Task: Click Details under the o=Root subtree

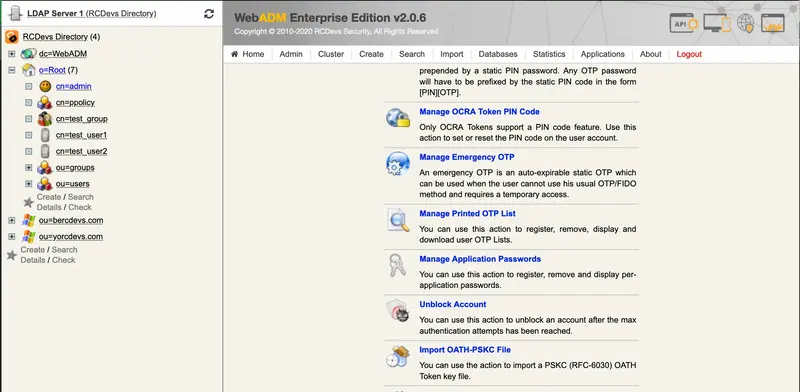Action: coord(48,207)
